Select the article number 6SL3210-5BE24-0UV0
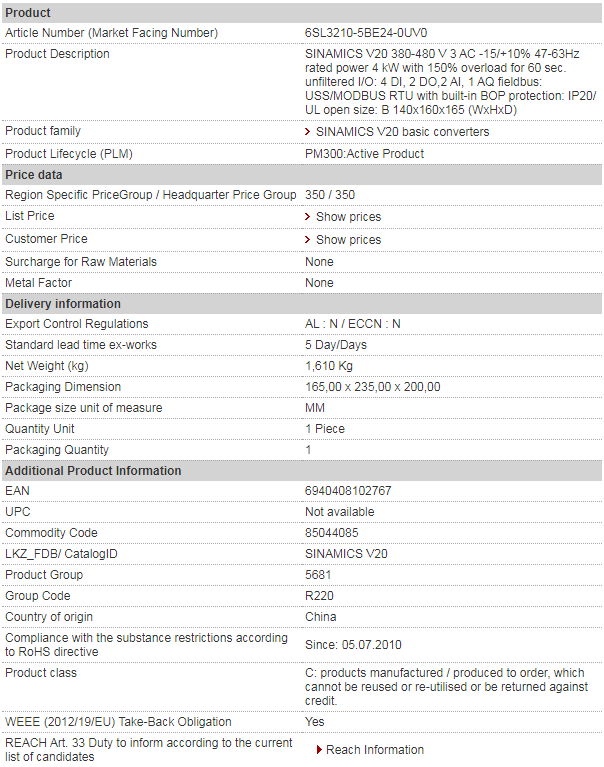Screen dimensions: 604x767 tap(366, 33)
